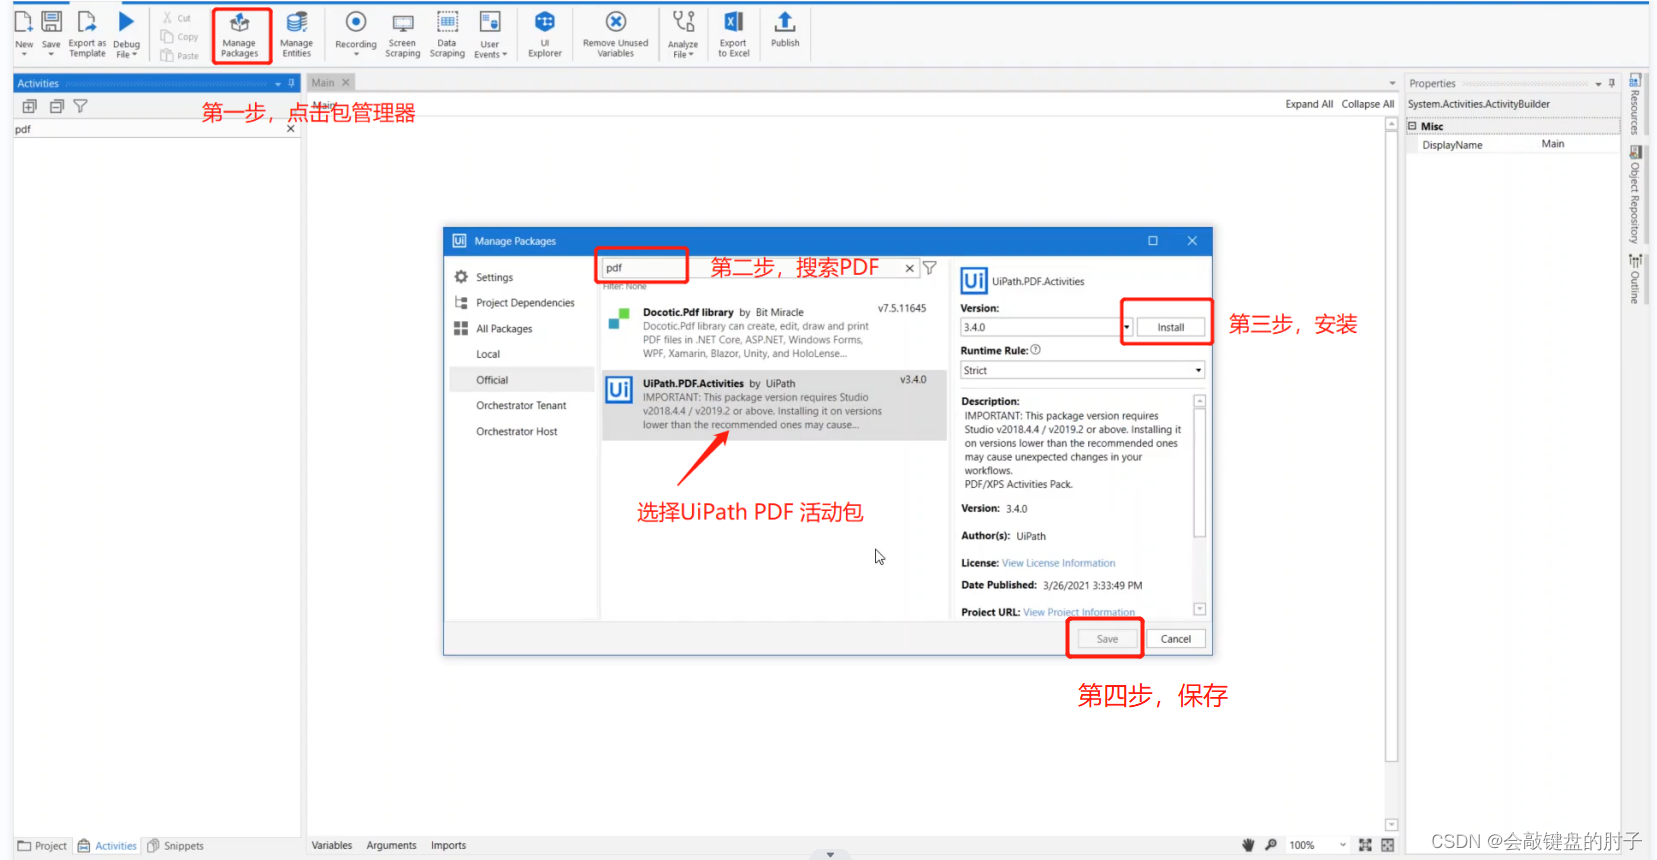
Task: Open package filter funnel icon
Action: 930,268
